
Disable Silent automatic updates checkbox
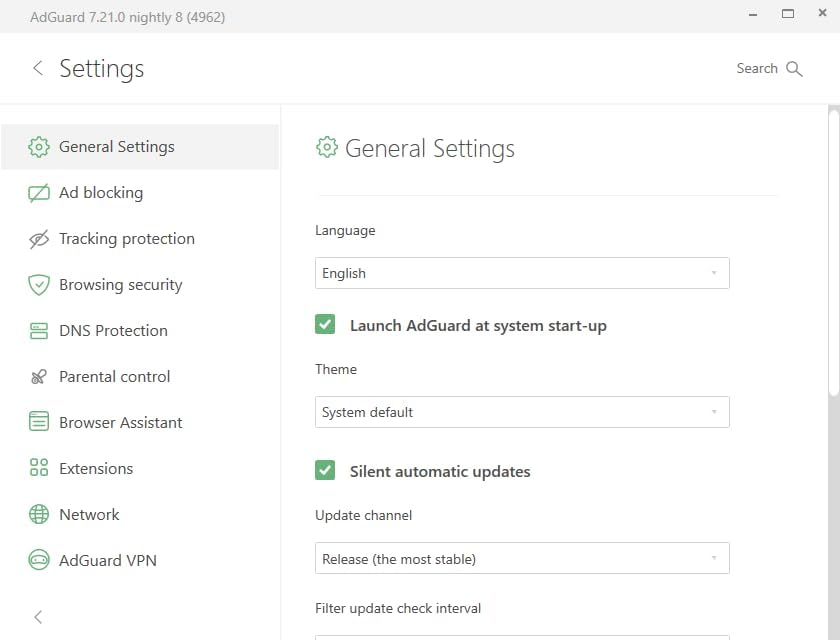pyautogui.click(x=325, y=471)
